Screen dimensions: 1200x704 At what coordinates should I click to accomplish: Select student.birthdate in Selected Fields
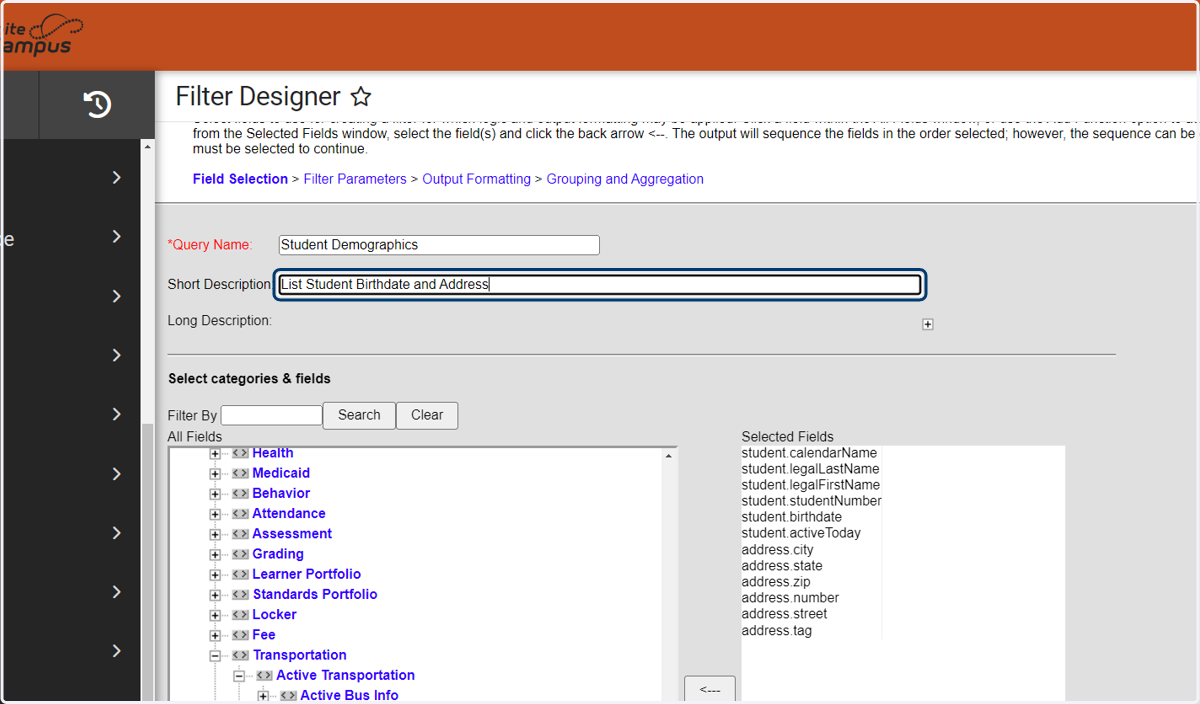[x=791, y=517]
